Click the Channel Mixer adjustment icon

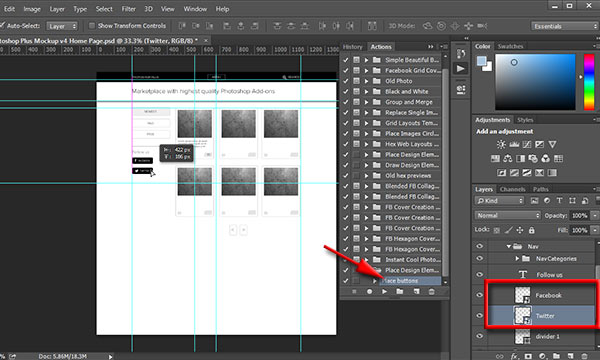point(546,158)
